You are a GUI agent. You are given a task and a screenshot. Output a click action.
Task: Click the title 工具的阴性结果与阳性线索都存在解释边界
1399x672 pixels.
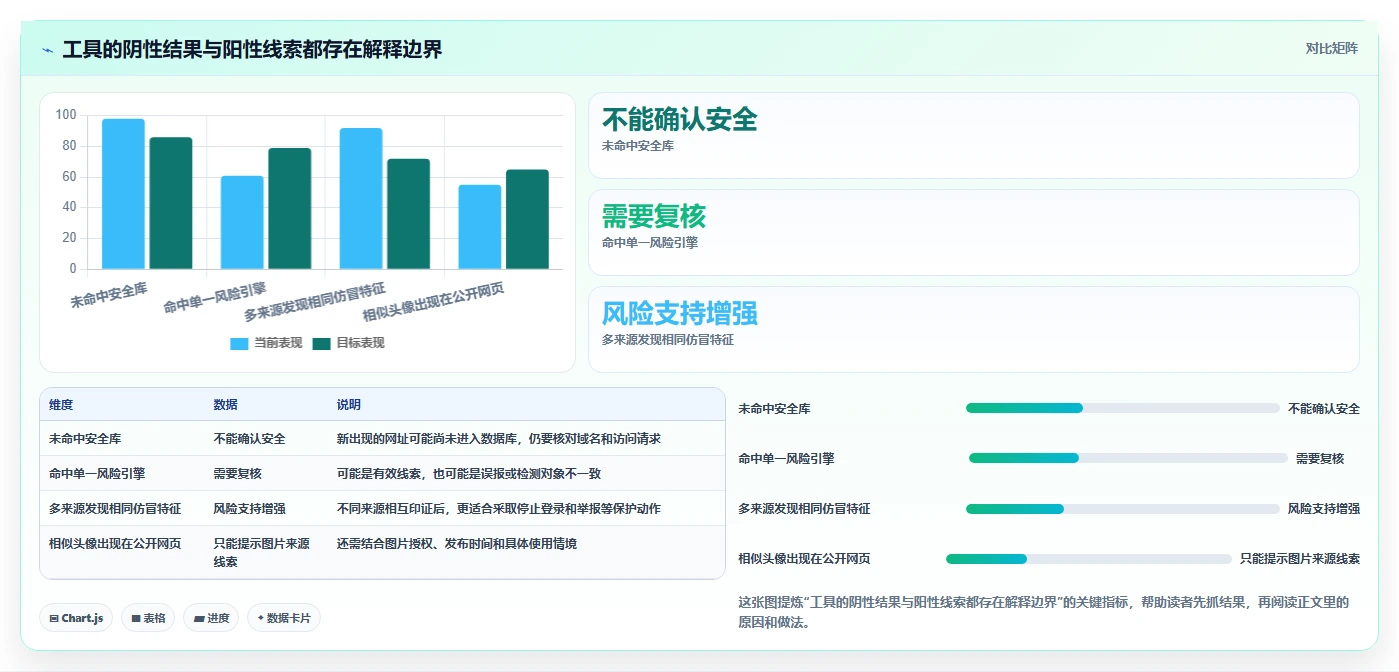[x=252, y=49]
